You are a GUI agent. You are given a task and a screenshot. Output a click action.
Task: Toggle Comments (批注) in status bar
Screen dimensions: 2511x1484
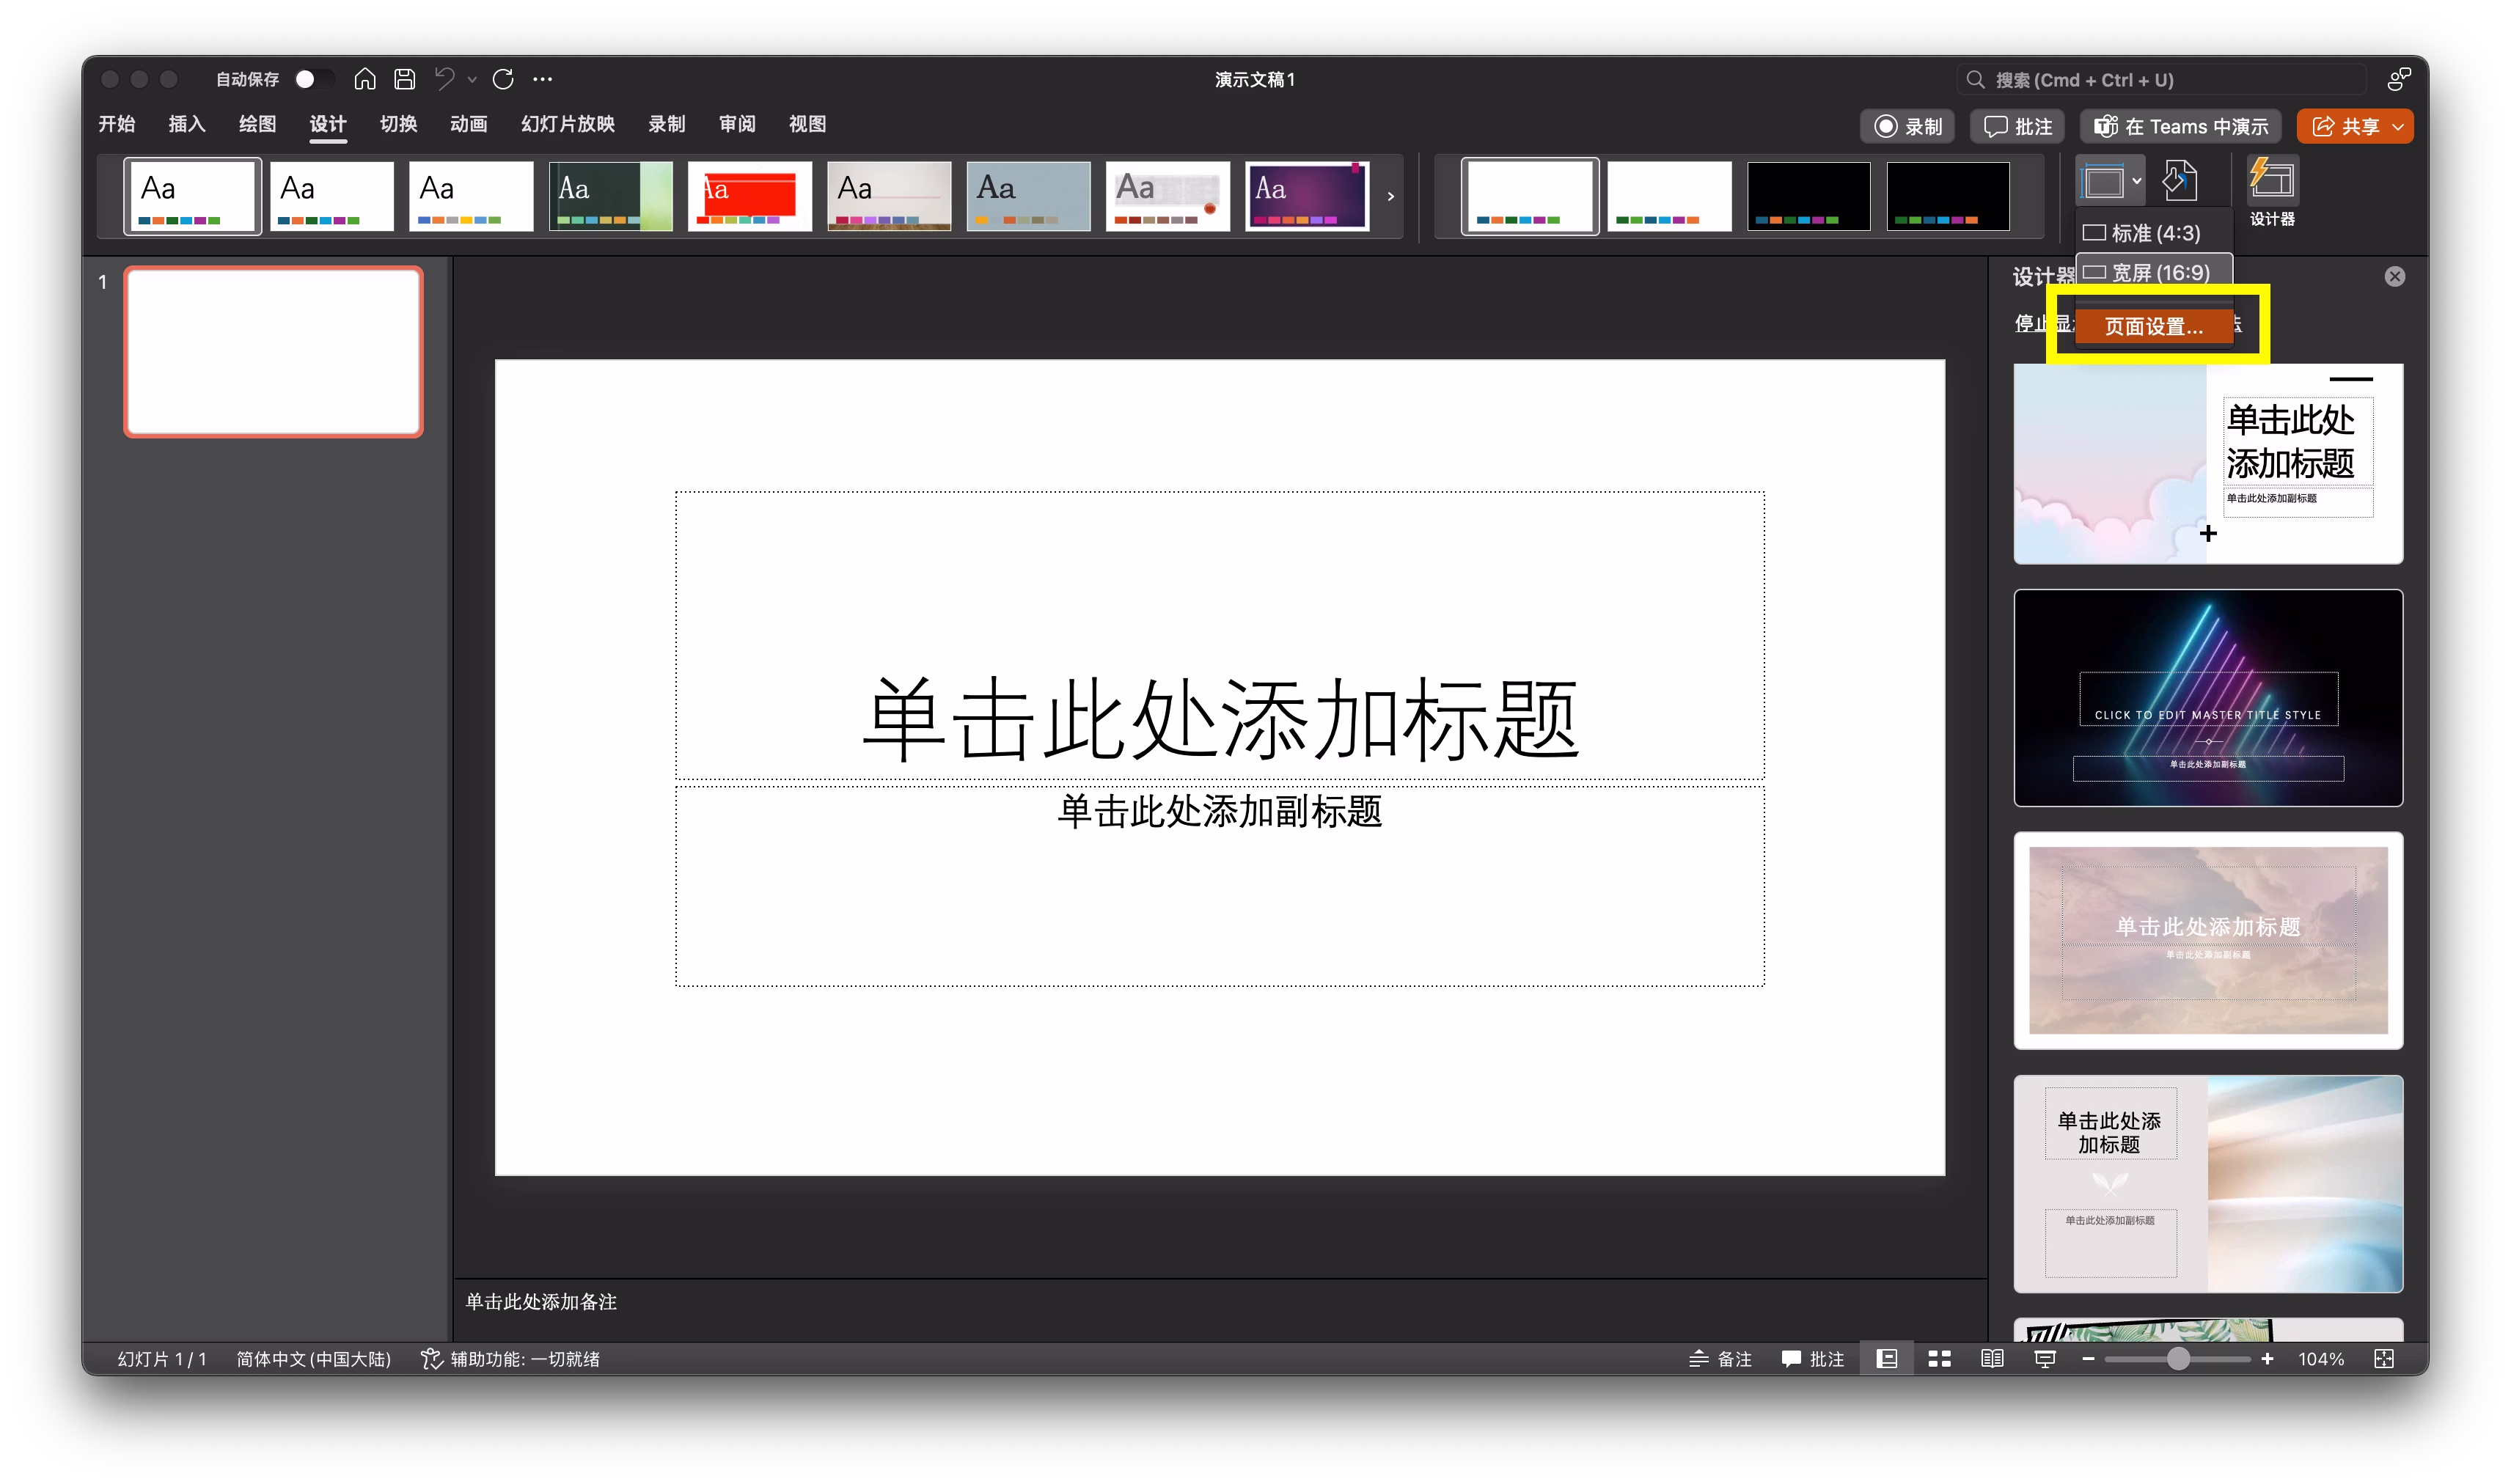pyautogui.click(x=1813, y=1359)
